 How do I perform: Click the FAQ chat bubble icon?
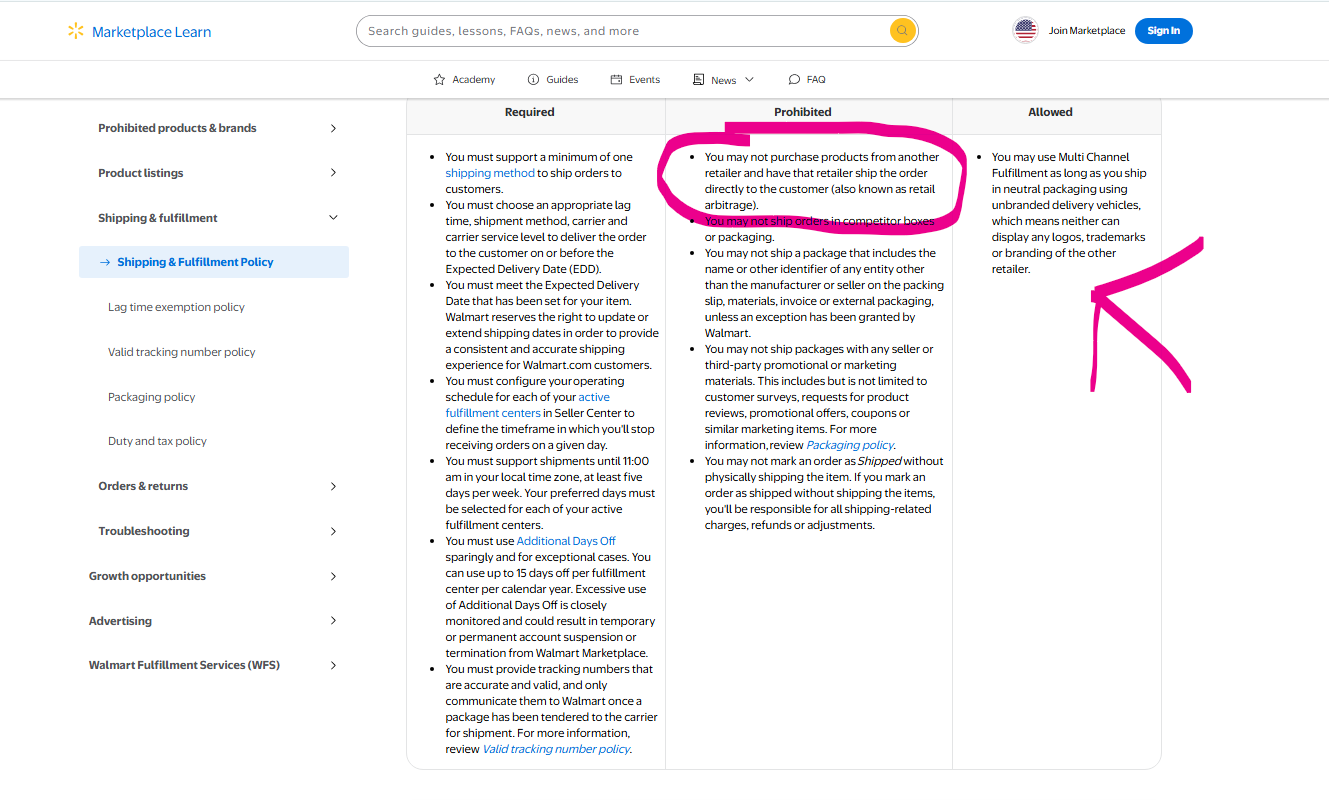794,80
